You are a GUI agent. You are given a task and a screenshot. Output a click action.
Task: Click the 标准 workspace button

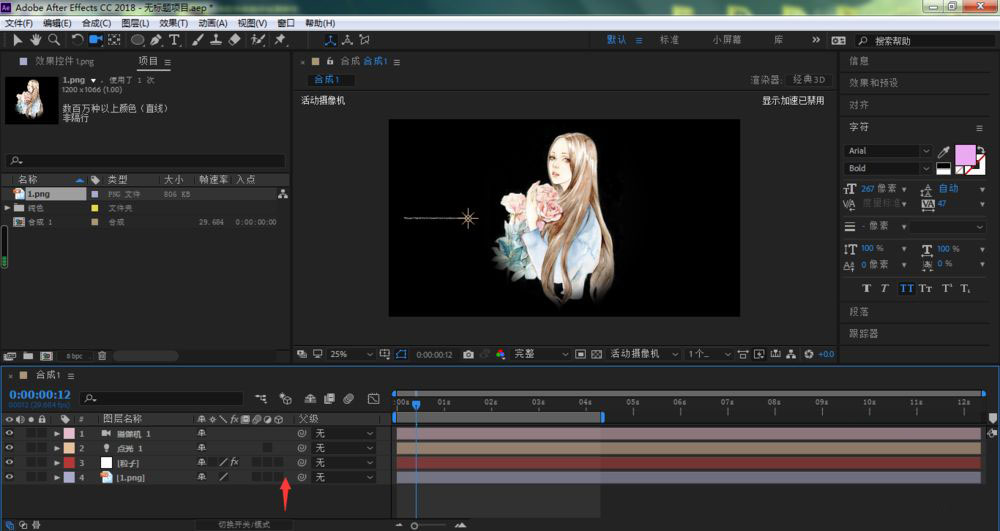pyautogui.click(x=669, y=40)
